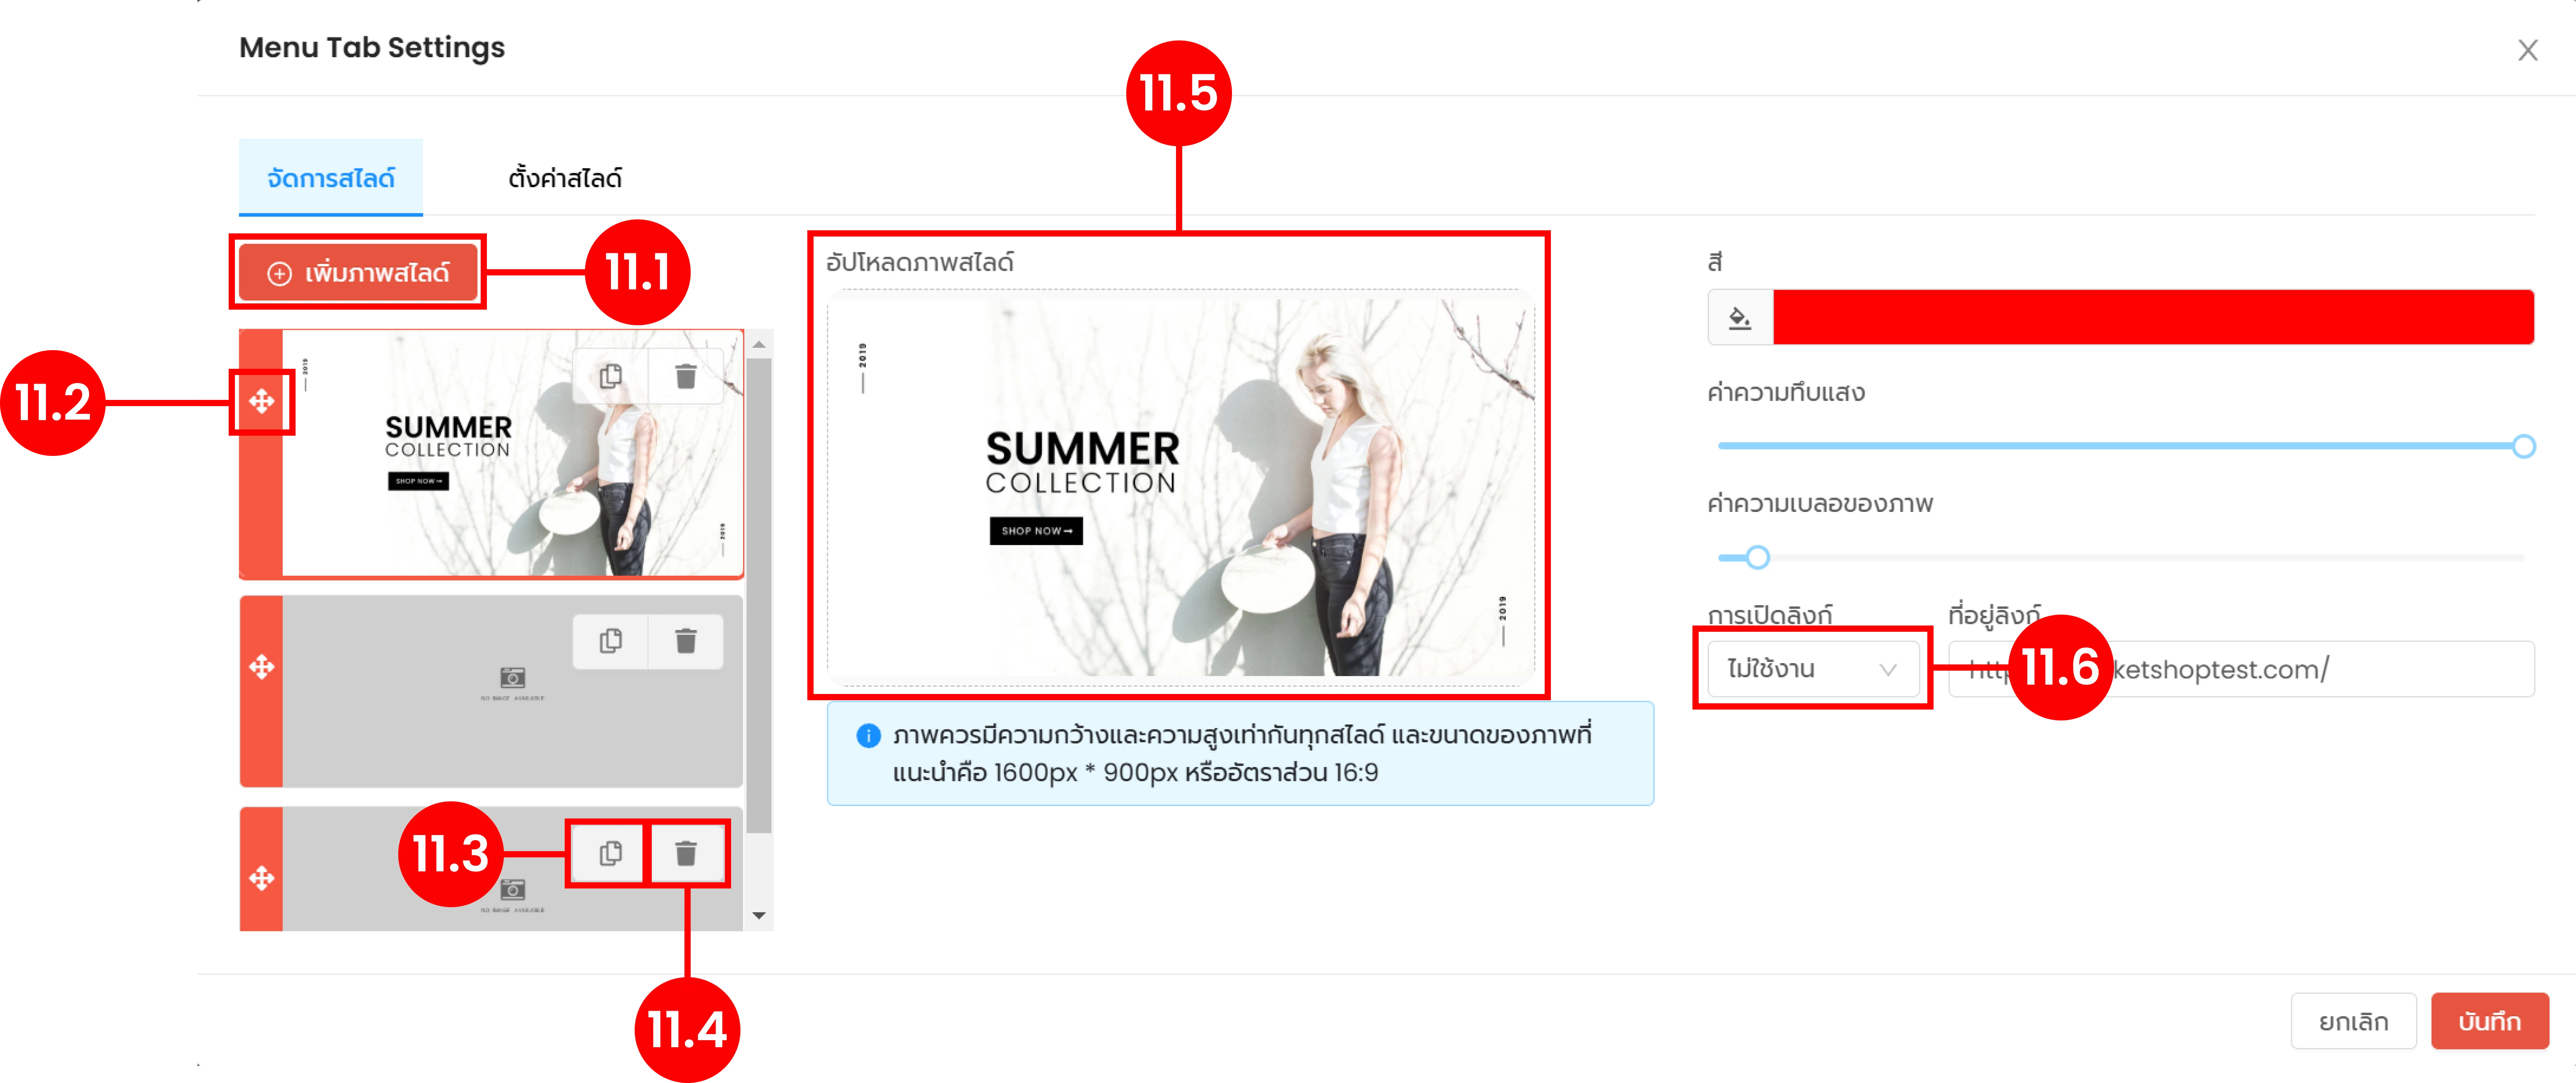Image resolution: width=2576 pixels, height=1083 pixels.
Task: Click the ที่อยู่ลิงก์ URL input field
Action: click(x=2241, y=669)
